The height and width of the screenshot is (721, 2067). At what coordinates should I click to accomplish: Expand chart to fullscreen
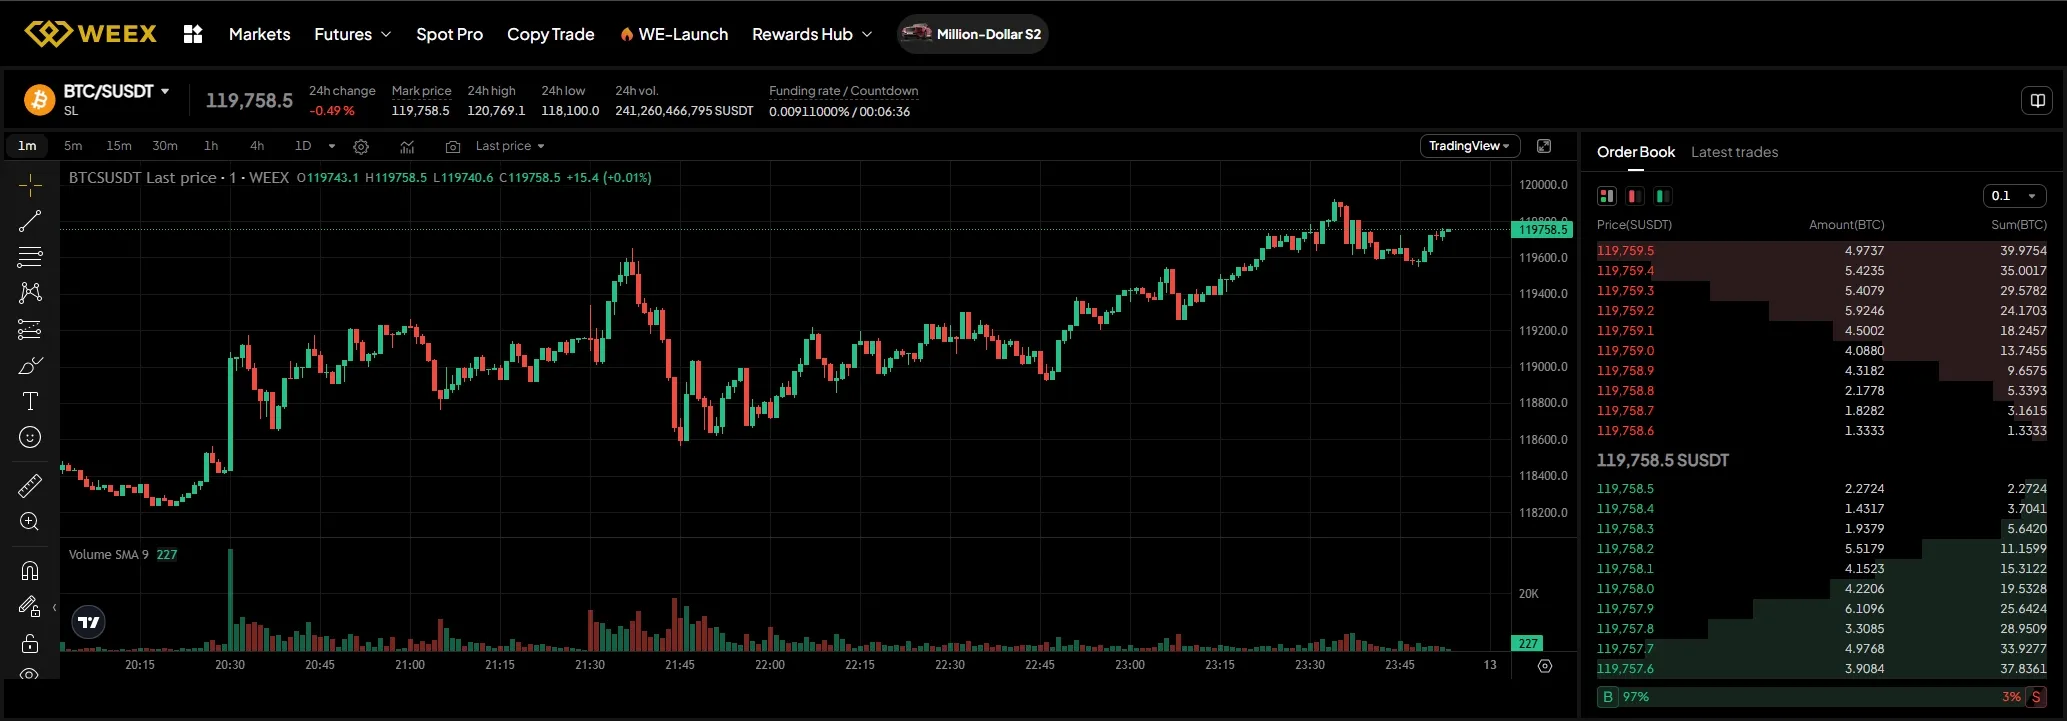click(x=1544, y=146)
